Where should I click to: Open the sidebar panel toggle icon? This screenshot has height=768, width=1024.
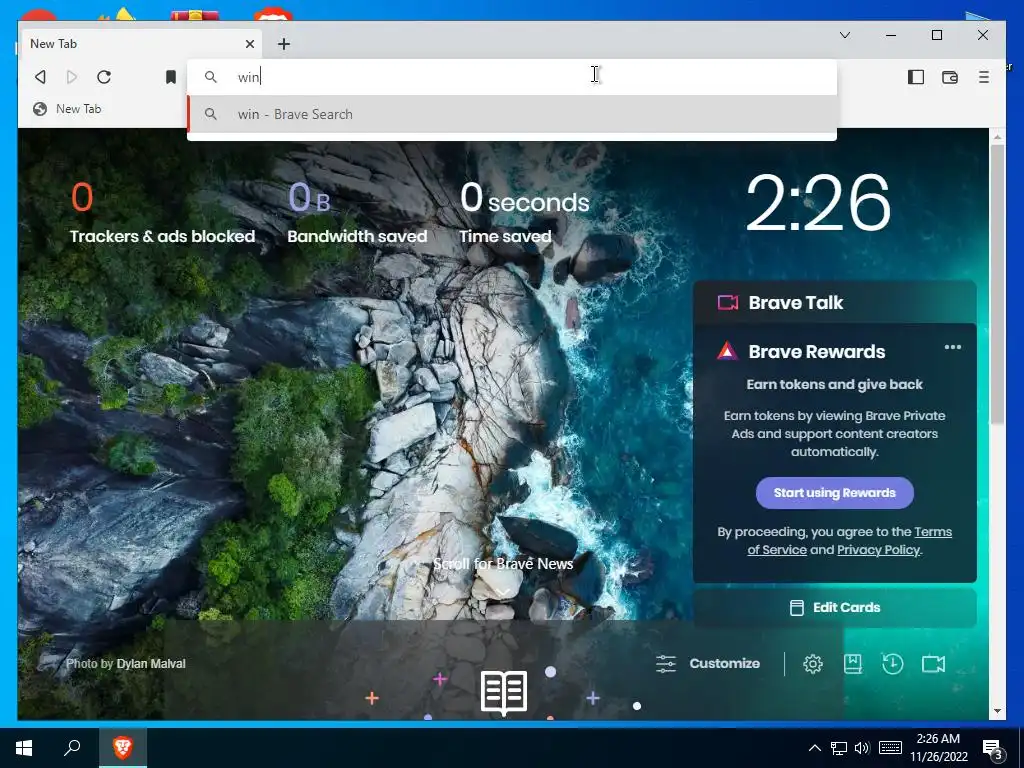click(916, 77)
